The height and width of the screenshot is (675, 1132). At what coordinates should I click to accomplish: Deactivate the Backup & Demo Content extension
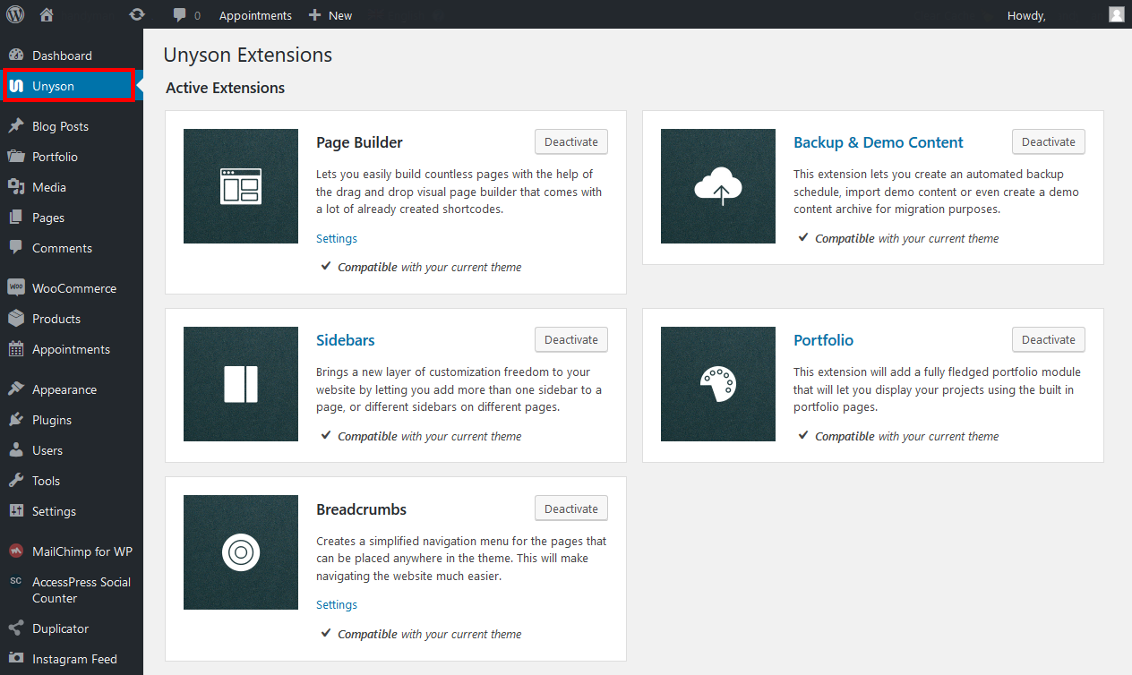pyautogui.click(x=1048, y=142)
